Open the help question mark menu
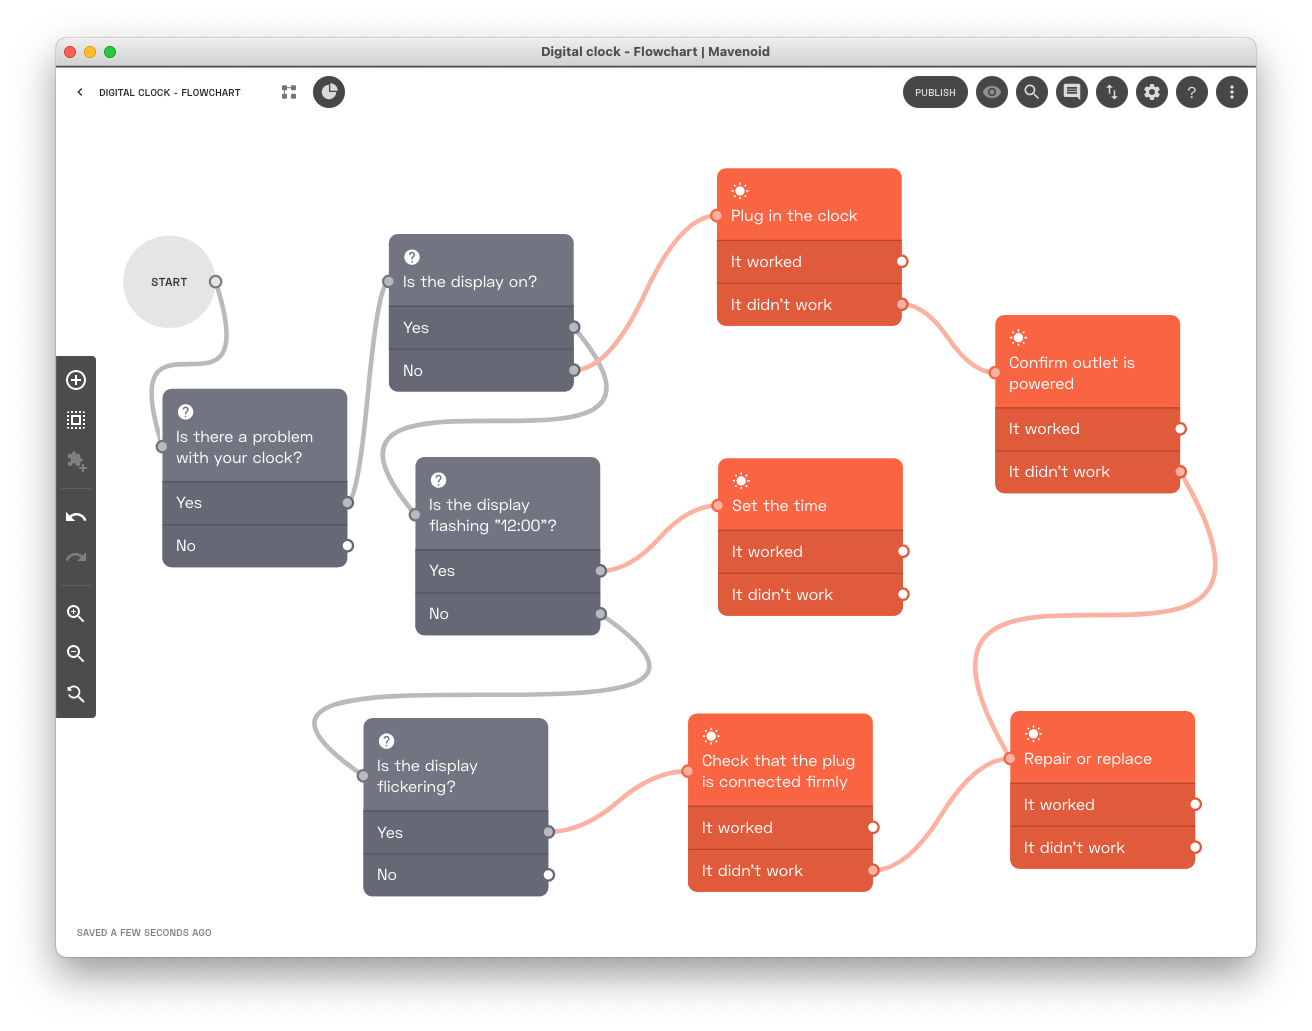1312x1031 pixels. pos(1191,92)
